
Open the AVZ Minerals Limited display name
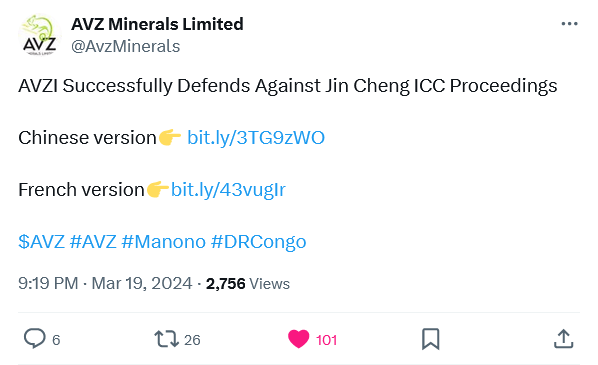pyautogui.click(x=157, y=24)
